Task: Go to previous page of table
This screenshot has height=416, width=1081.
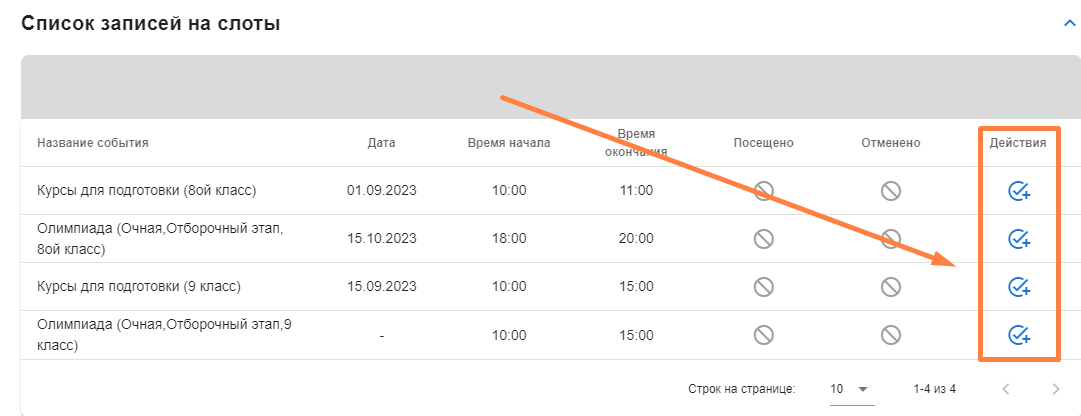Action: [1007, 389]
